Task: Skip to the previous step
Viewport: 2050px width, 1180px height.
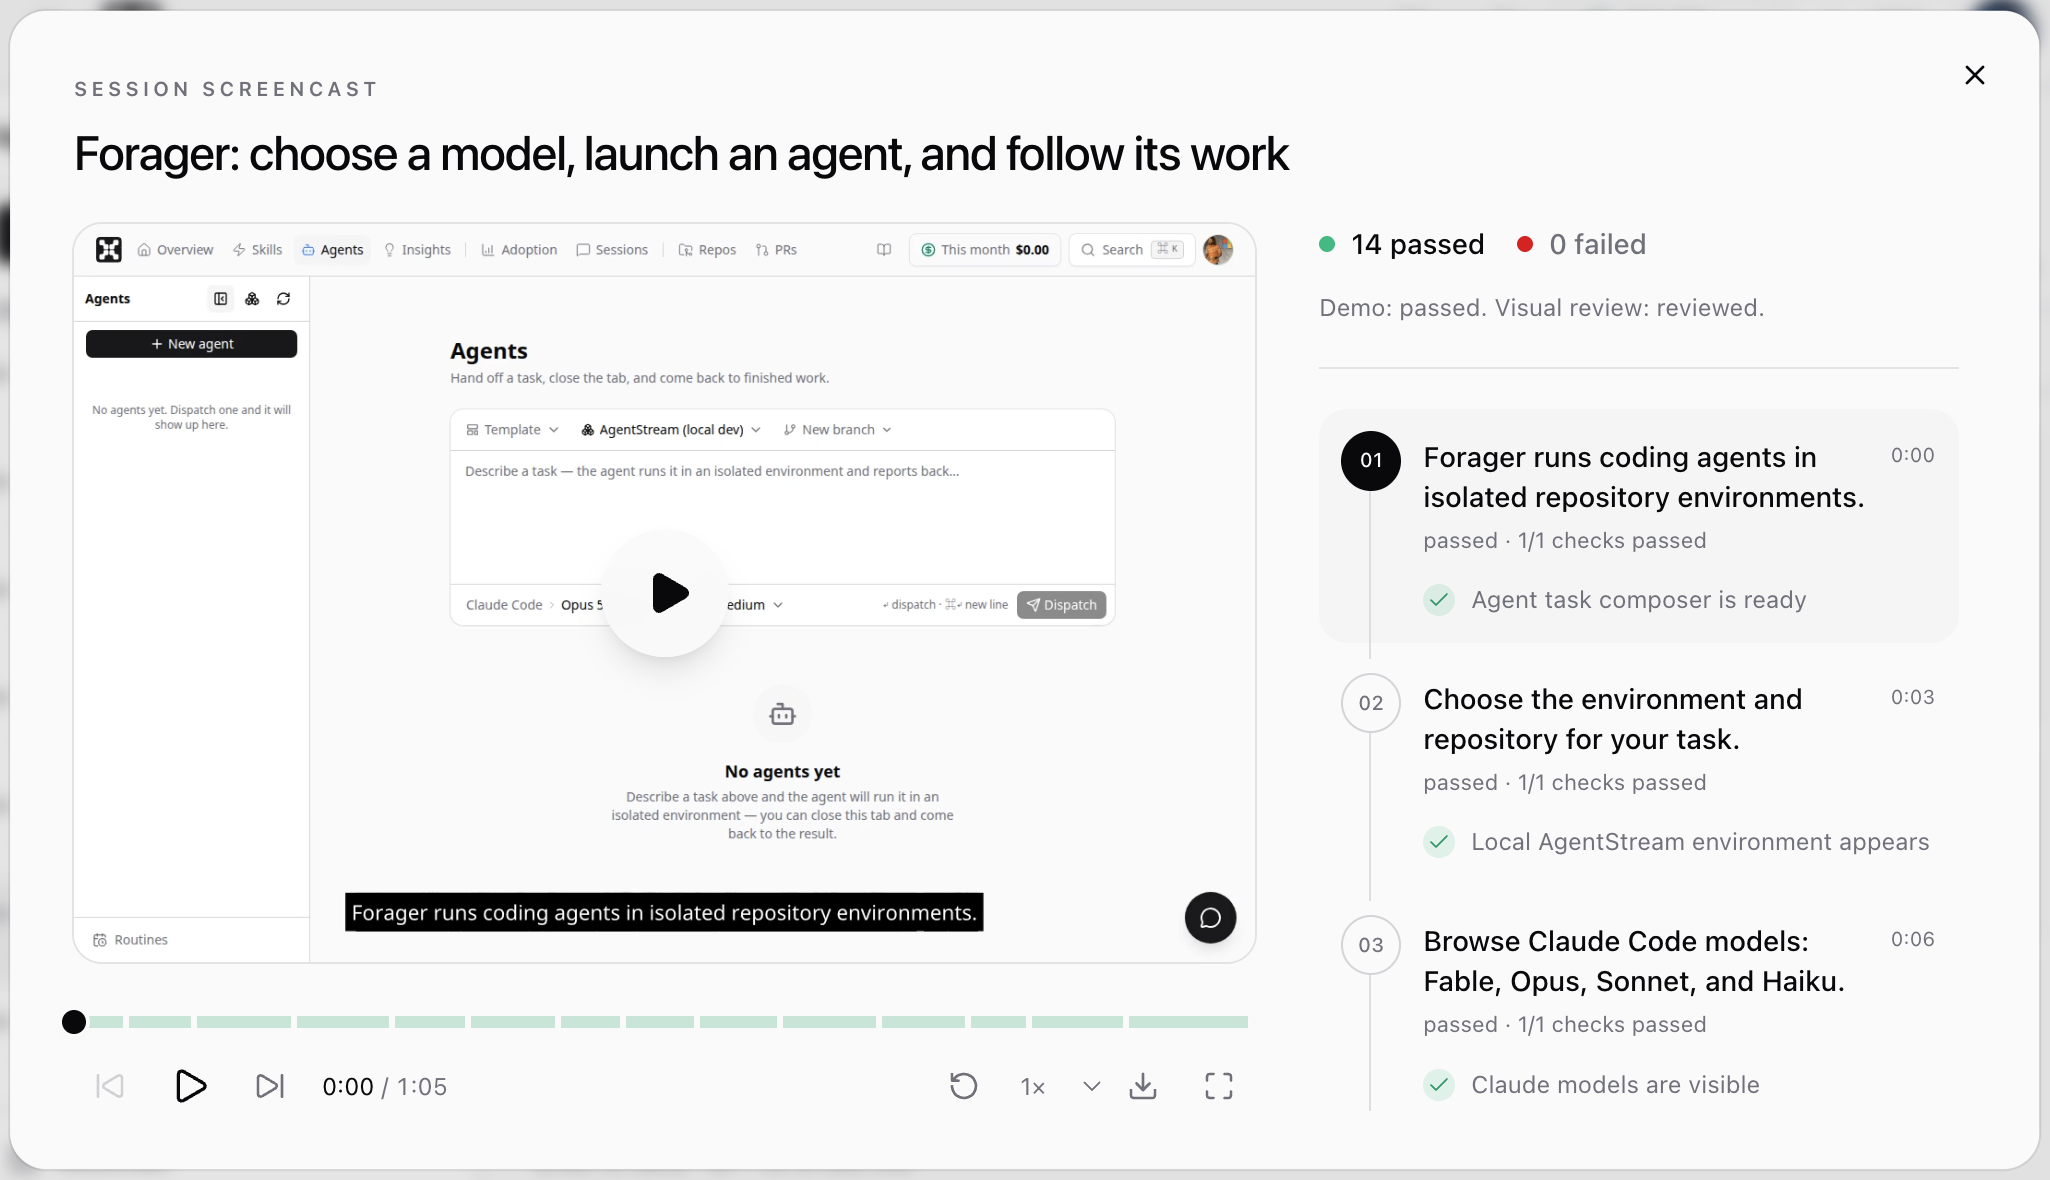Action: [x=110, y=1086]
